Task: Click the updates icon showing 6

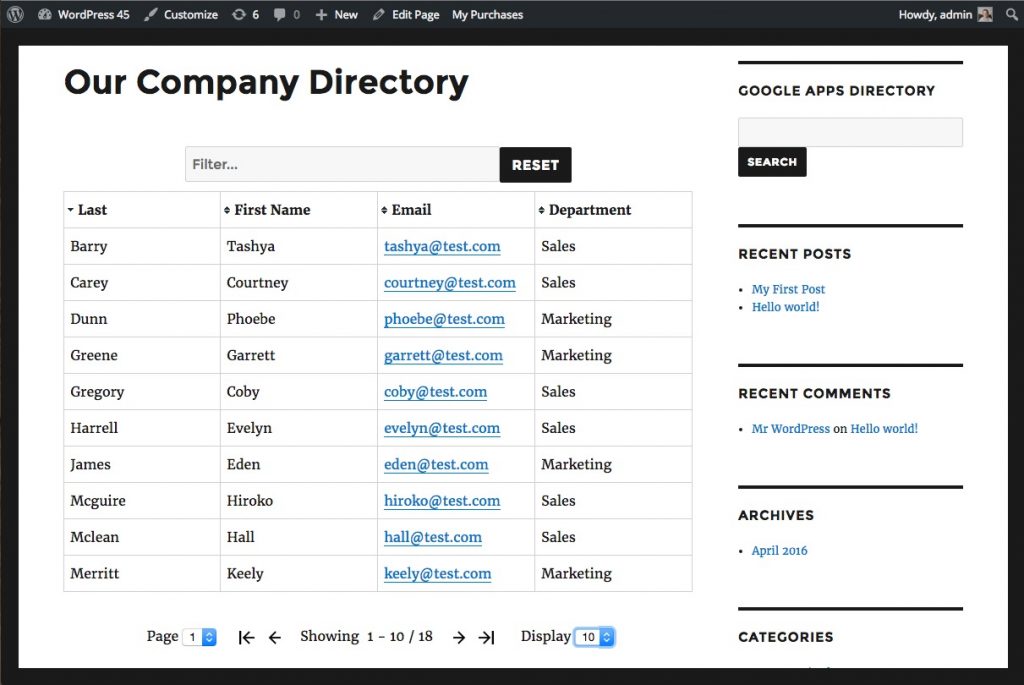Action: coord(246,14)
